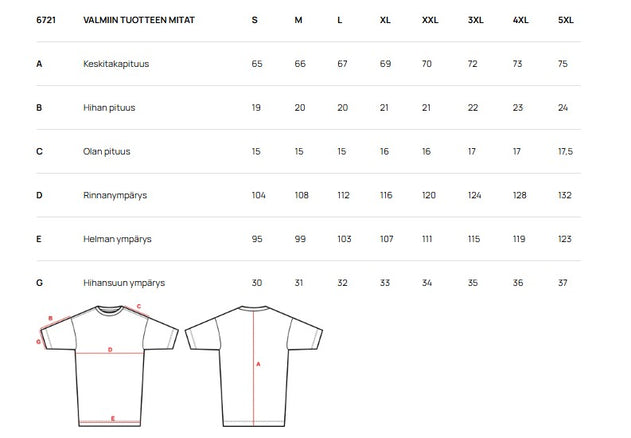The width and height of the screenshot is (631, 438).
Task: Click the red letter D chest marker on the diagram
Action: coord(109,350)
